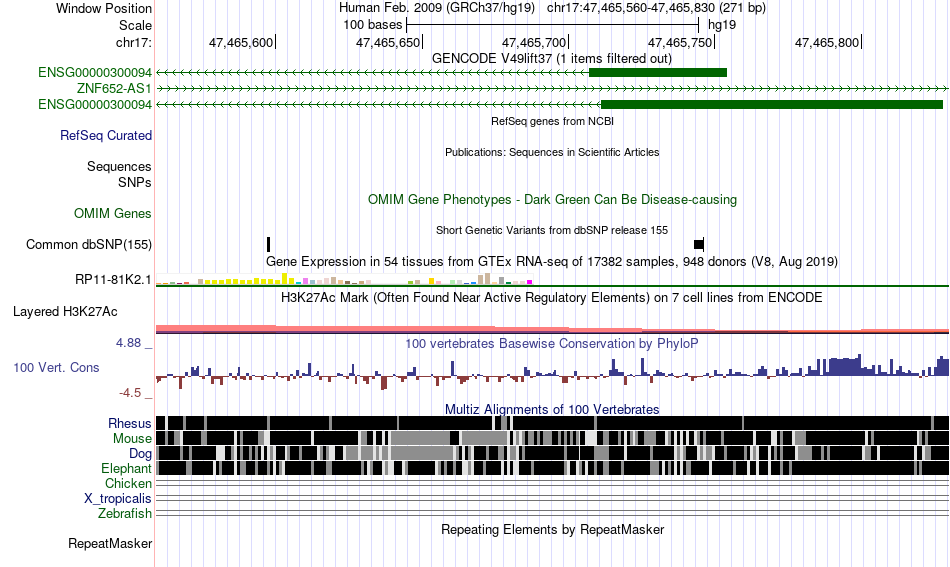Click the chr17: base position label
This screenshot has width=950, height=567.
click(x=133, y=42)
